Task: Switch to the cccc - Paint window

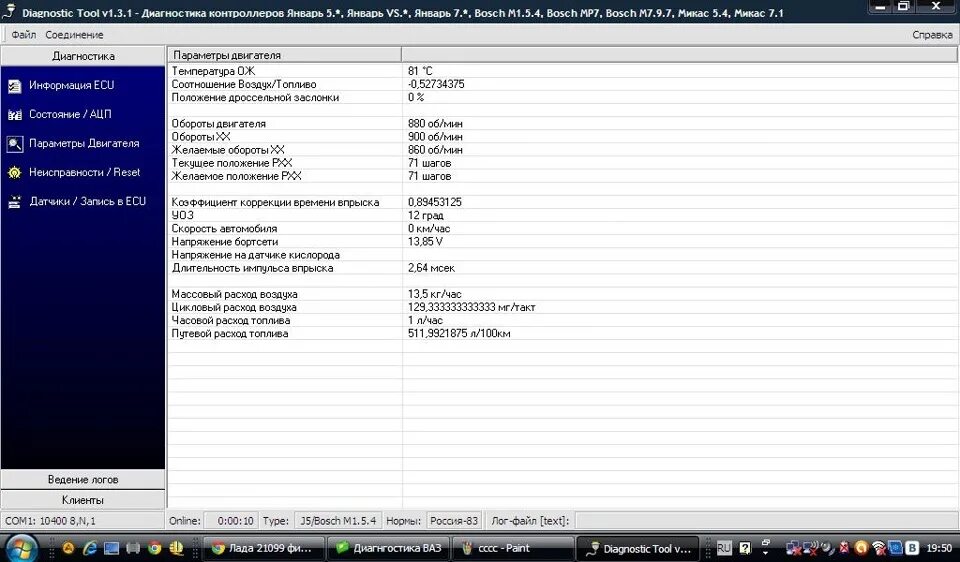Action: point(513,549)
